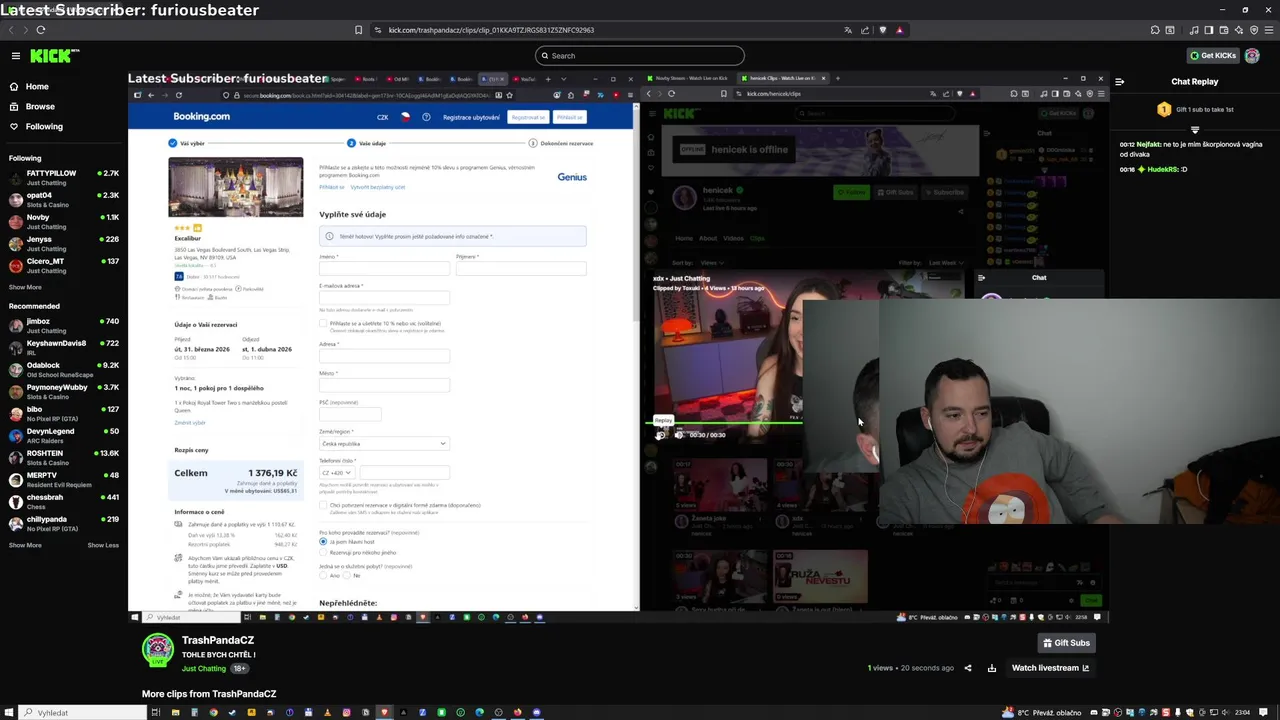Click the play button of the xdx replay clip
1280x720 pixels.
pyautogui.click(x=660, y=435)
